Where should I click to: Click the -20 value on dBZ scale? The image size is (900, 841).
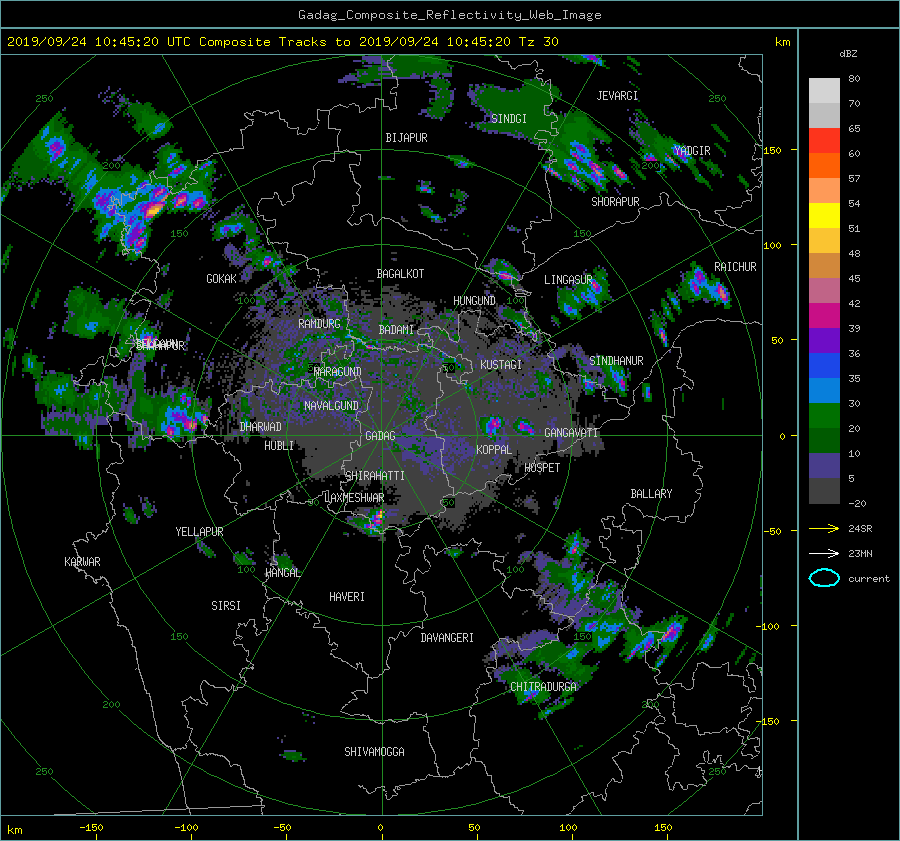(856, 503)
